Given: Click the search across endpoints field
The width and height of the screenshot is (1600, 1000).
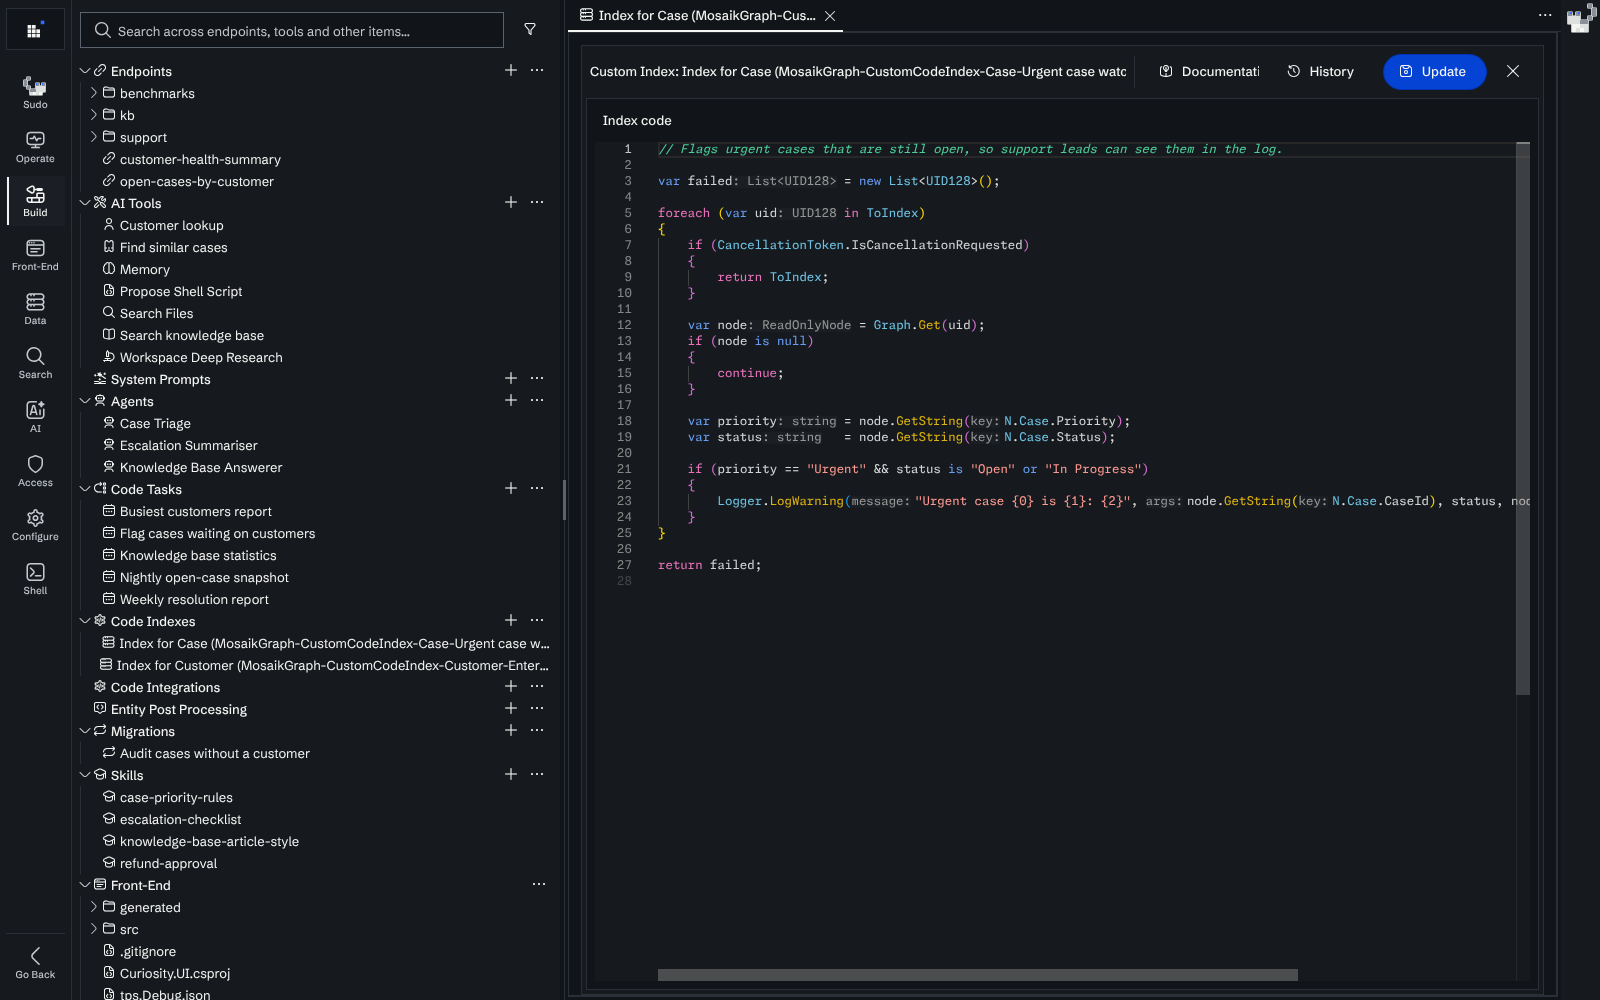Looking at the screenshot, I should (x=292, y=30).
